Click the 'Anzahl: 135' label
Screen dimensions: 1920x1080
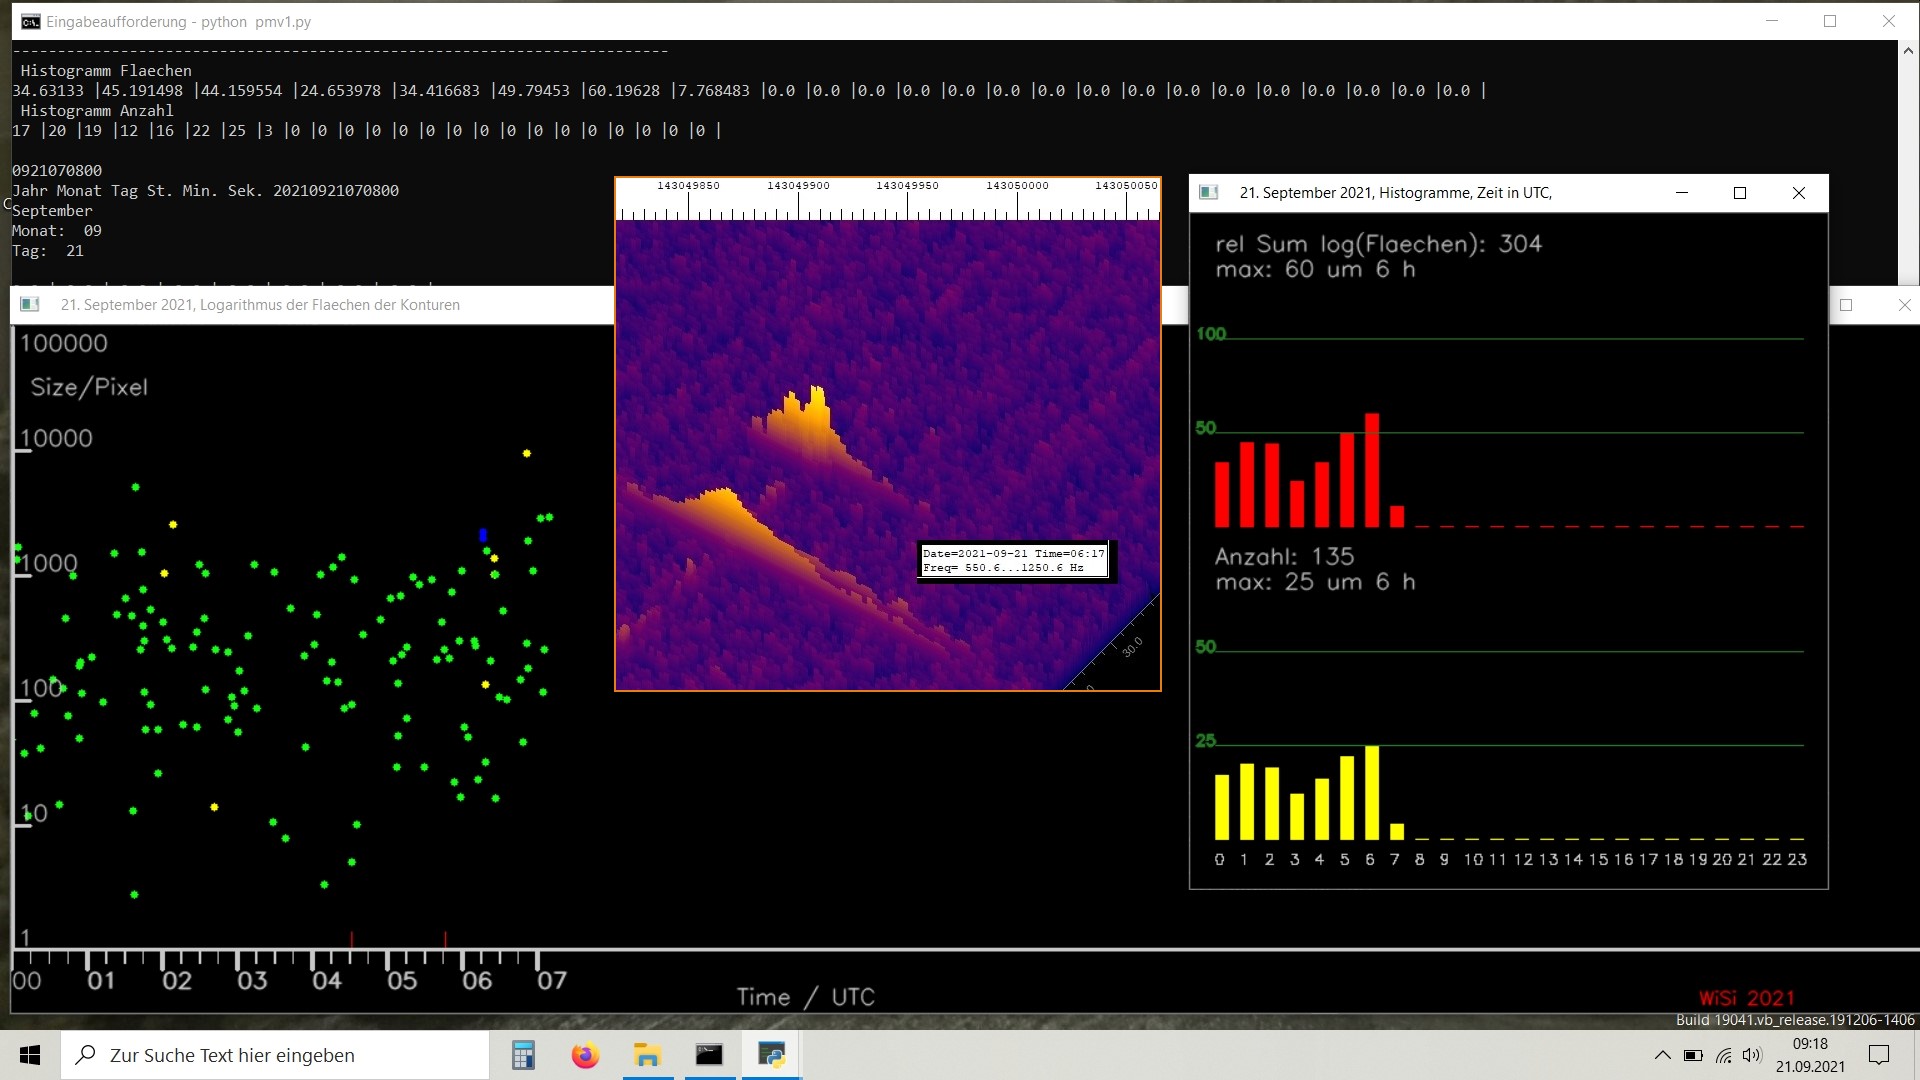tap(1284, 557)
